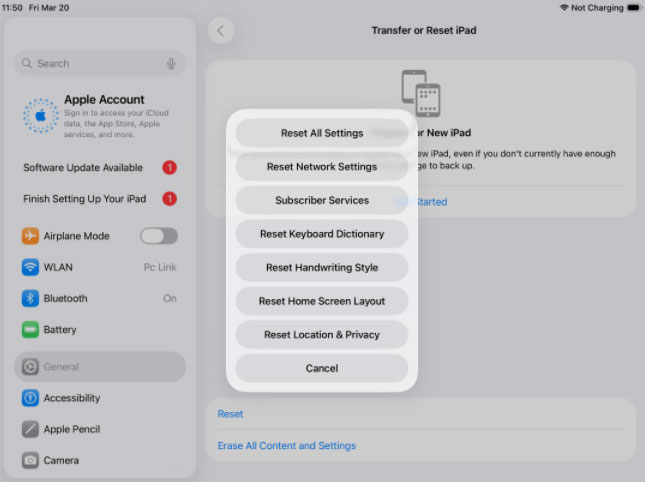Viewport: 645px width, 482px height.
Task: Cancel the reset menu
Action: (322, 368)
